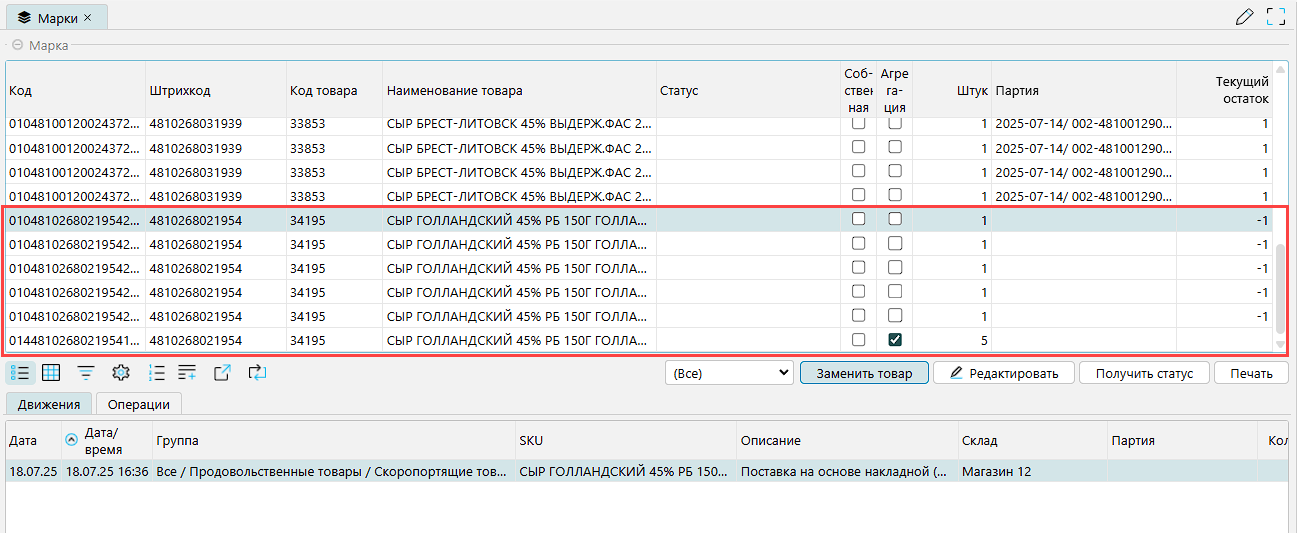Switch to list view icon in toolbar
Screen dimensions: 1297x533
pyautogui.click(x=21, y=373)
